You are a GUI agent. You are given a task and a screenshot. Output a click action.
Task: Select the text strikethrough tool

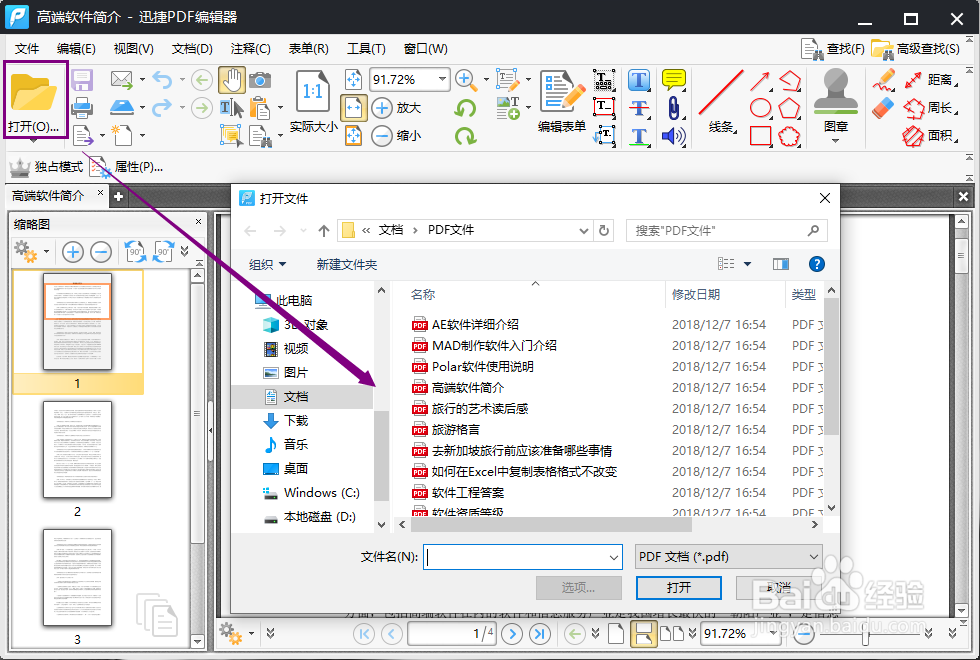[x=640, y=107]
